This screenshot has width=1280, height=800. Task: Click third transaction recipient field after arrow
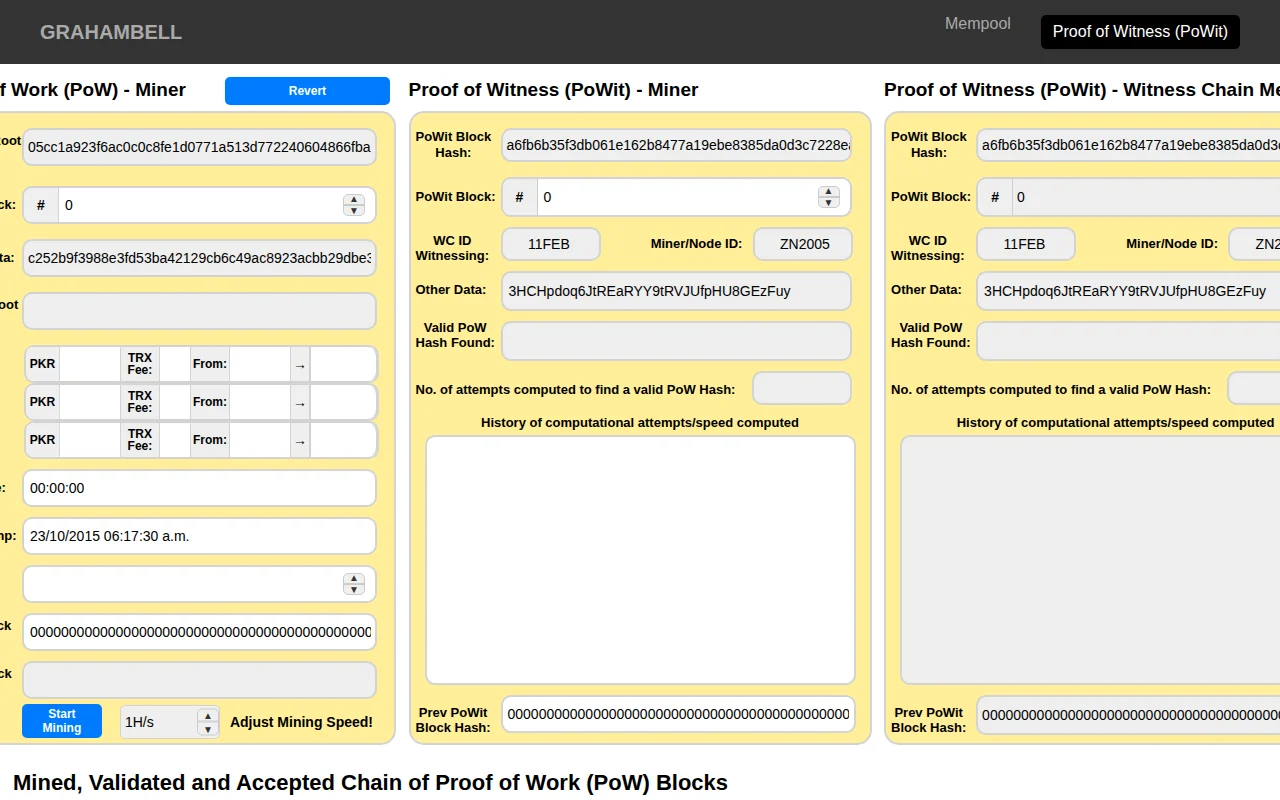click(x=343, y=440)
